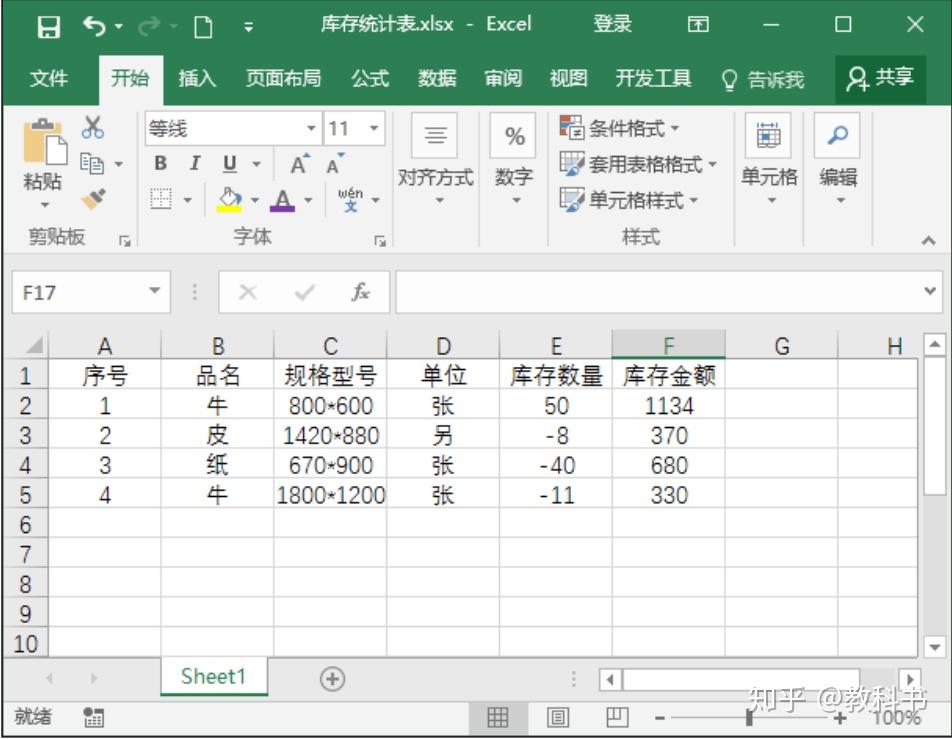Toggle Underline formatting
Viewport: 952px width, 739px height.
click(x=230, y=163)
